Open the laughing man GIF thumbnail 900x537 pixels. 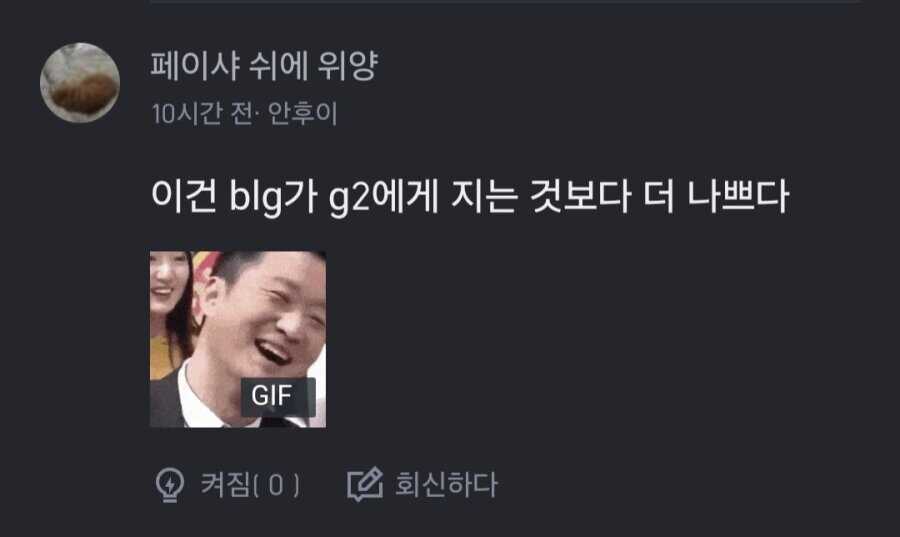pos(238,339)
